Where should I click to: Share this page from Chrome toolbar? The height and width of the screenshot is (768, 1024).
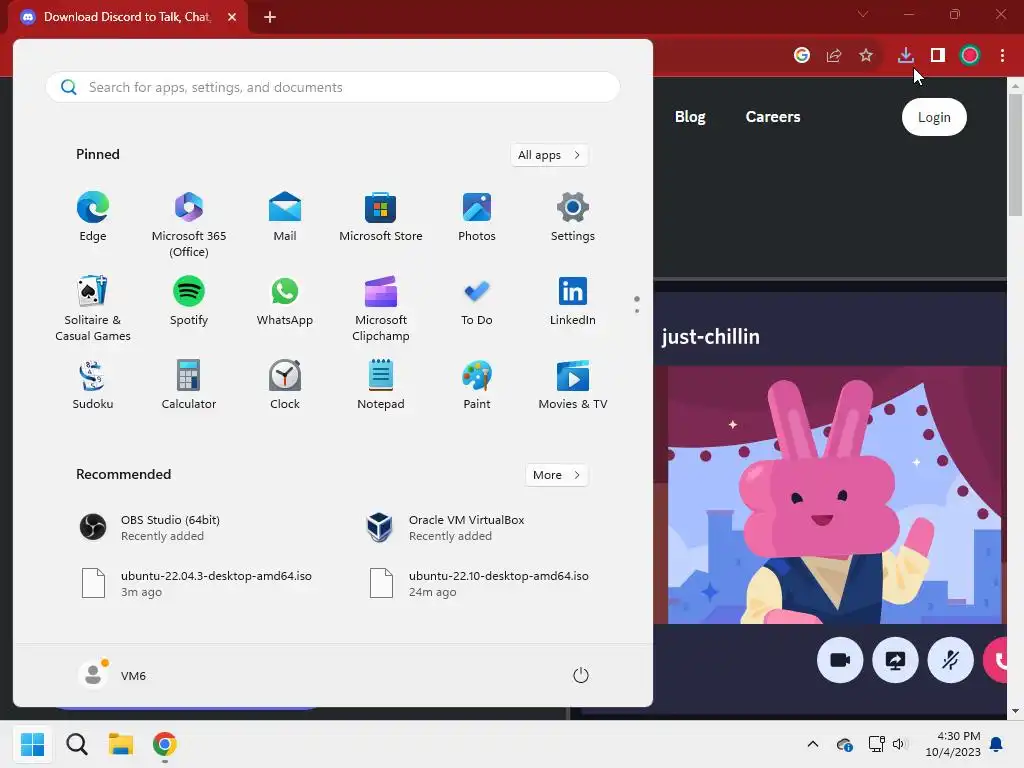pos(833,56)
